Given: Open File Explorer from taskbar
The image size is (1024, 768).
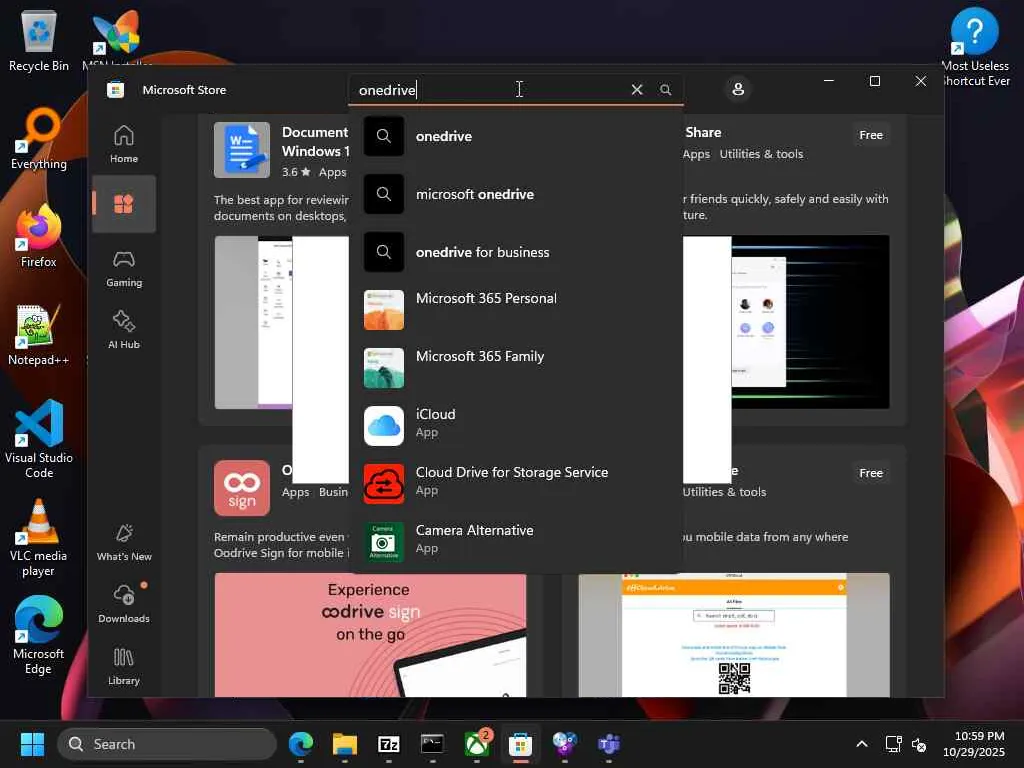Looking at the screenshot, I should (345, 744).
